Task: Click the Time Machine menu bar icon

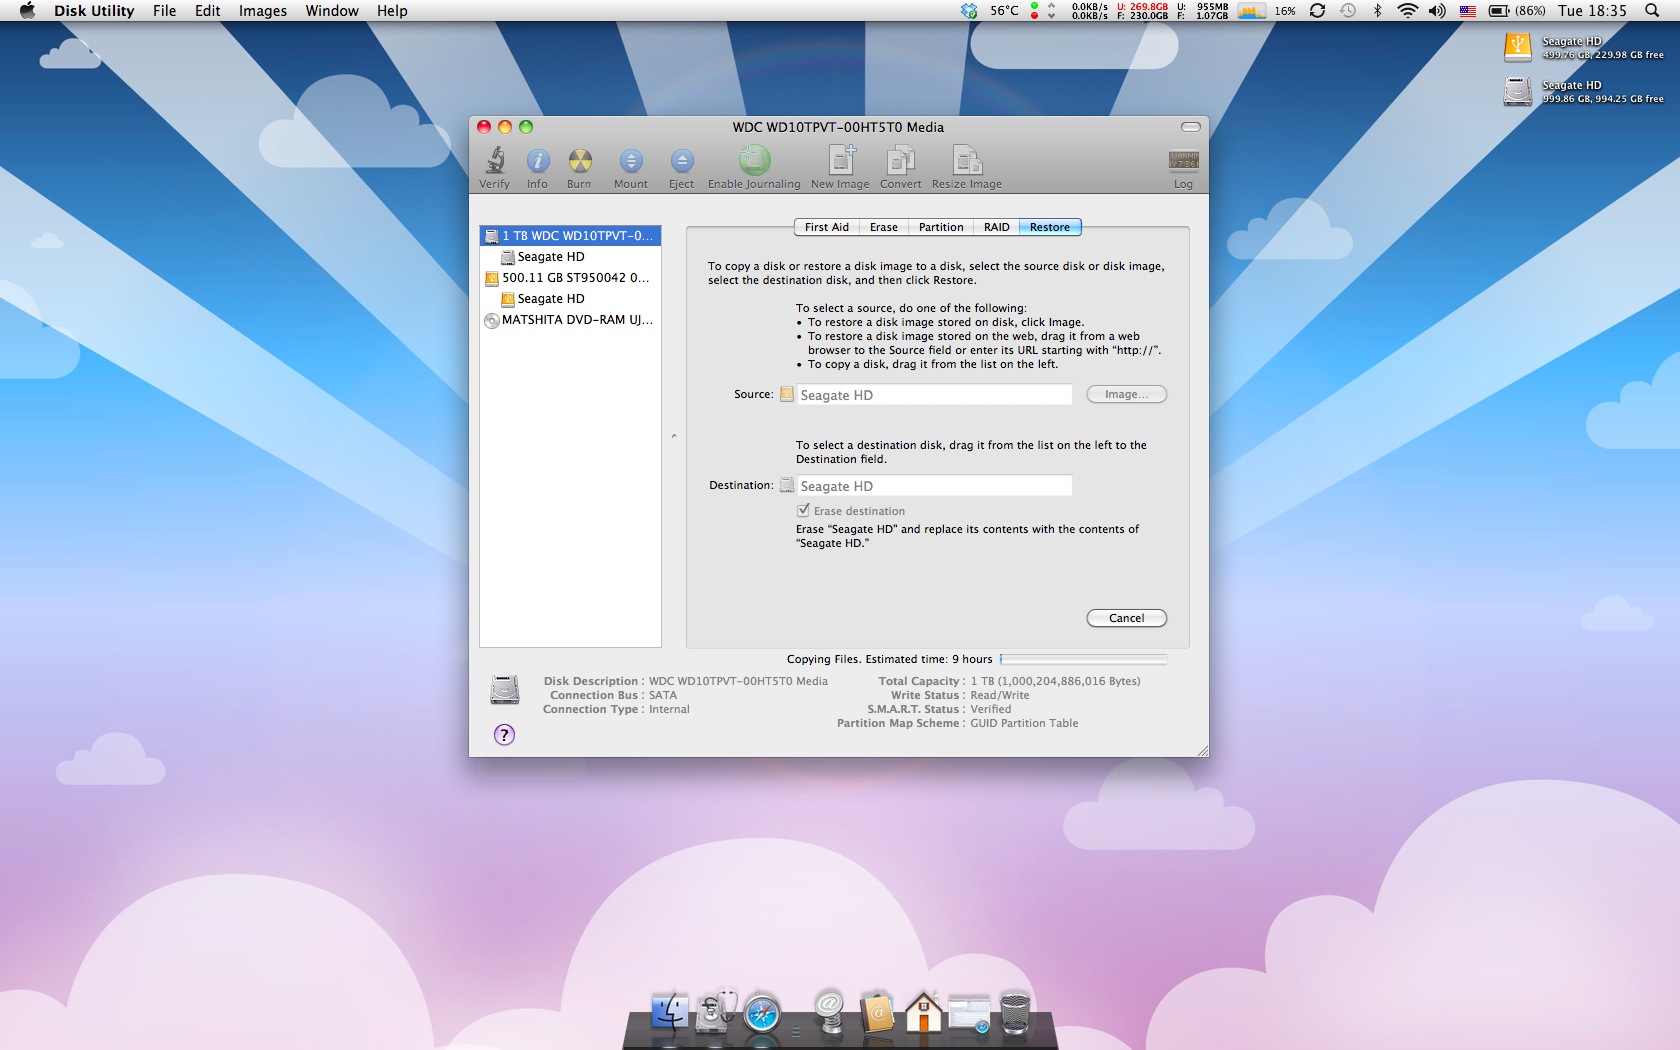Action: coord(1348,11)
